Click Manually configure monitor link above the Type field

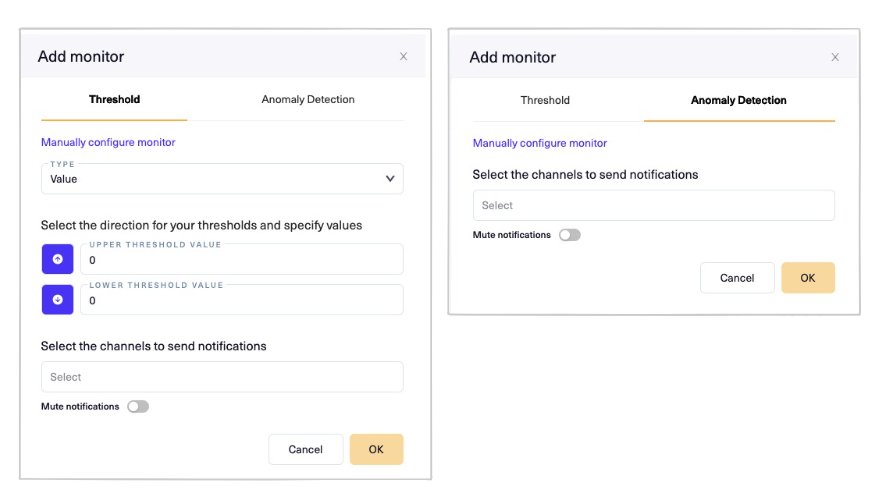coord(108,142)
